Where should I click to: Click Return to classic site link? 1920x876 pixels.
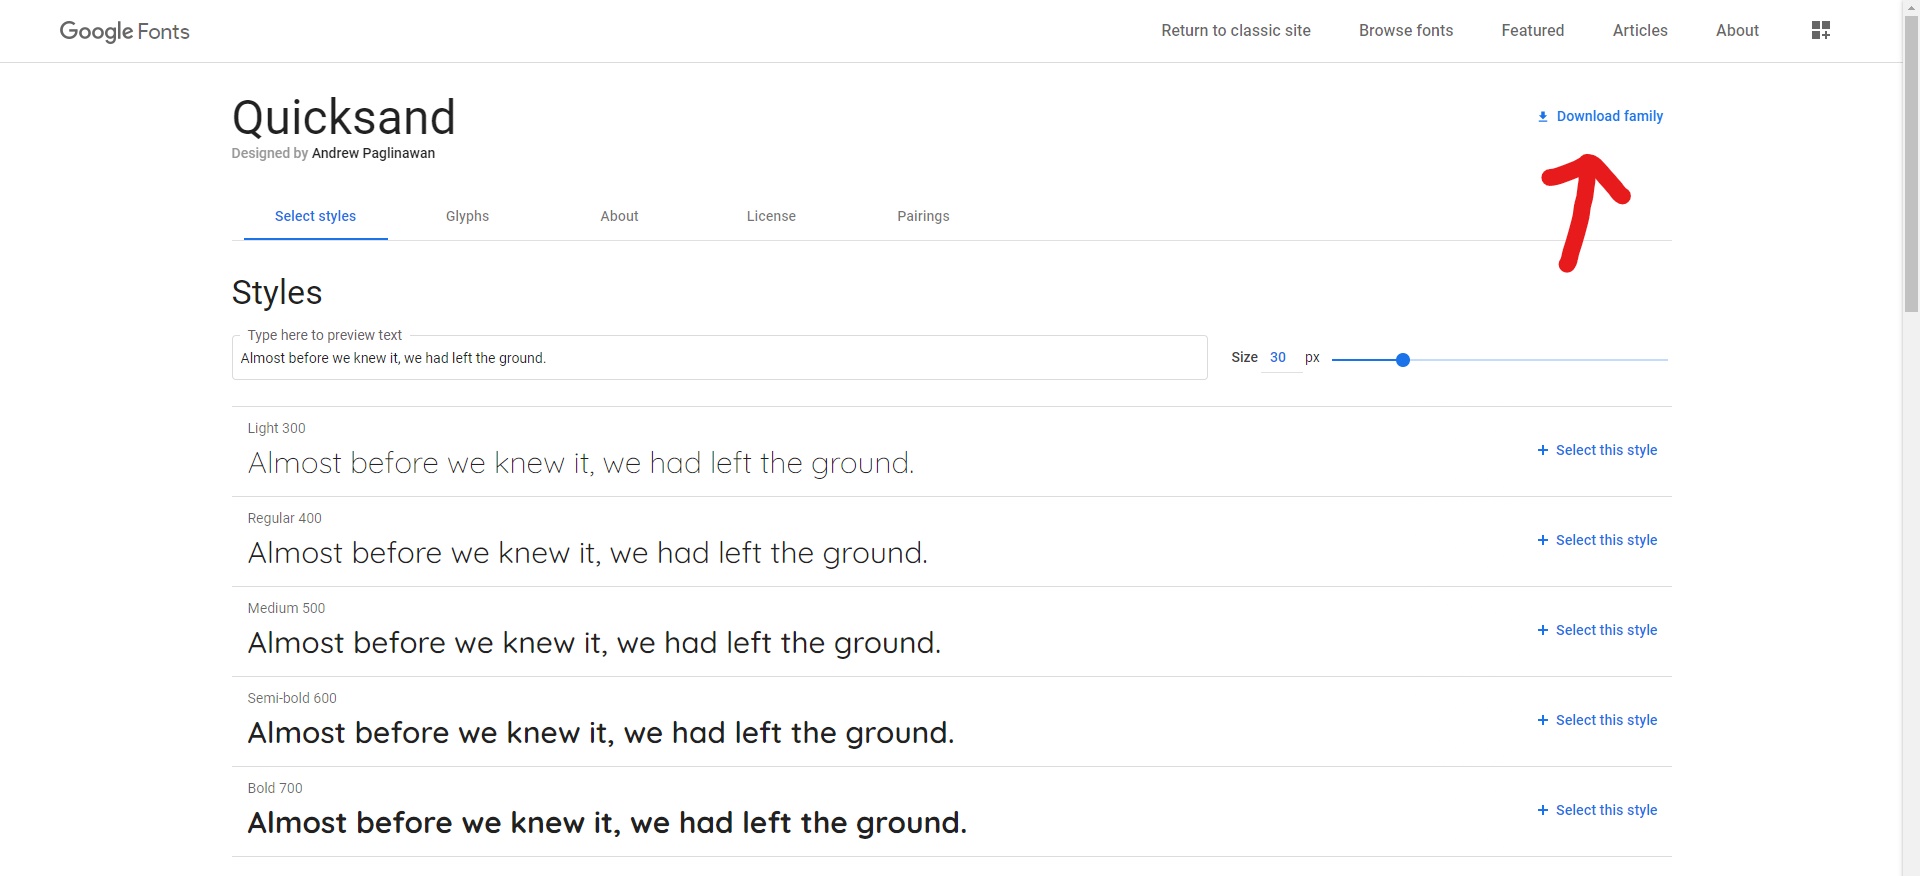tap(1235, 31)
